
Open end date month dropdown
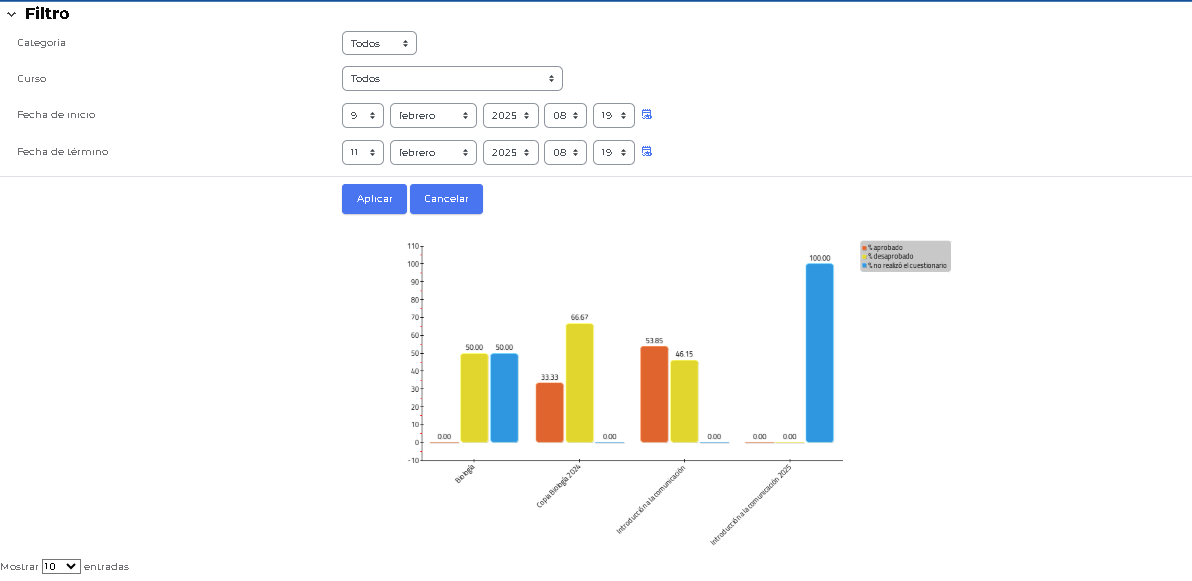click(433, 153)
